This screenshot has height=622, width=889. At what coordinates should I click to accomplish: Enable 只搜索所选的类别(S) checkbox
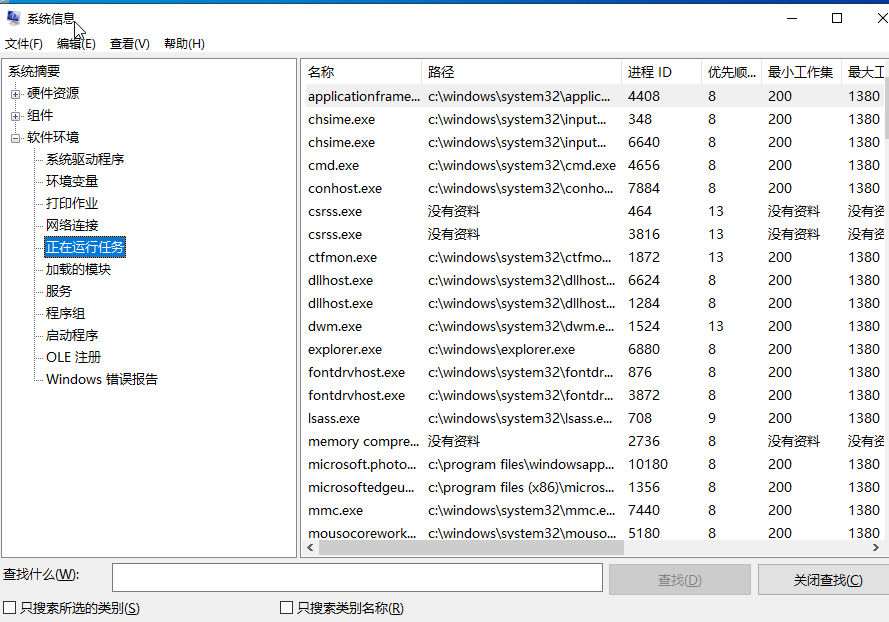[x=10, y=608]
